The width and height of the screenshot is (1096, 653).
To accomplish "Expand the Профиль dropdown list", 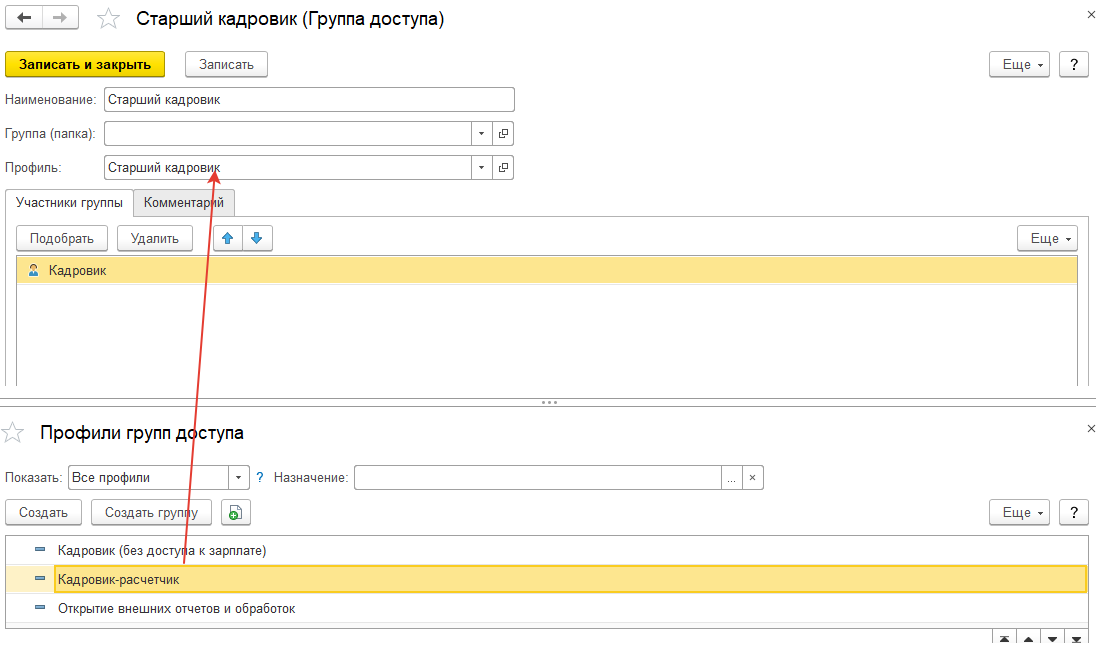I will click(x=481, y=167).
